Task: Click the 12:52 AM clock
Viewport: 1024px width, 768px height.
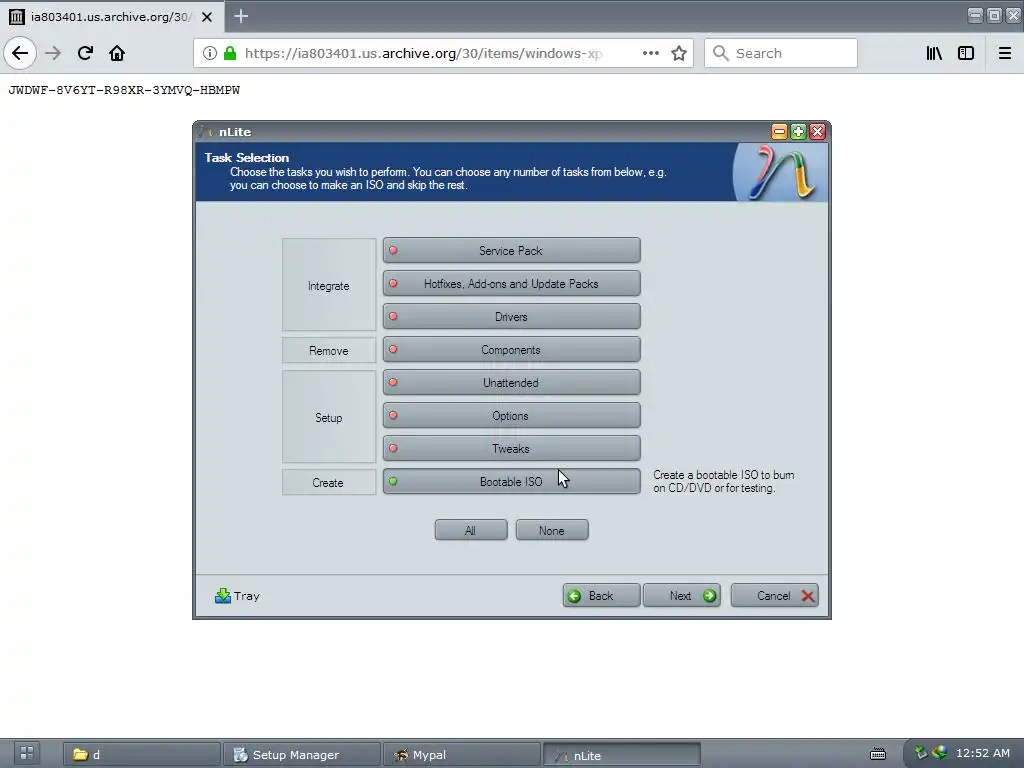Action: point(983,753)
